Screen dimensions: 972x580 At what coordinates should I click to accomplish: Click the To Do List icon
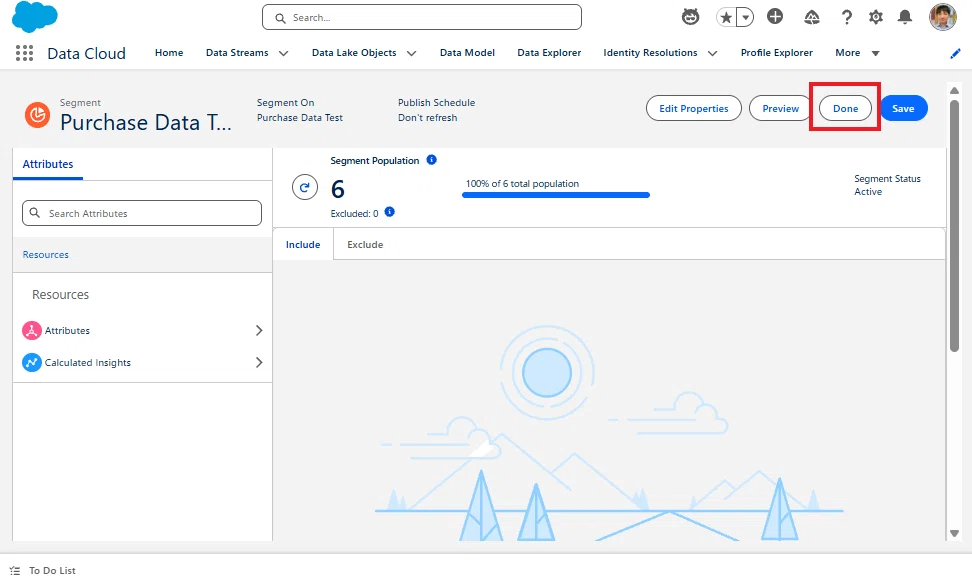(x=15, y=571)
